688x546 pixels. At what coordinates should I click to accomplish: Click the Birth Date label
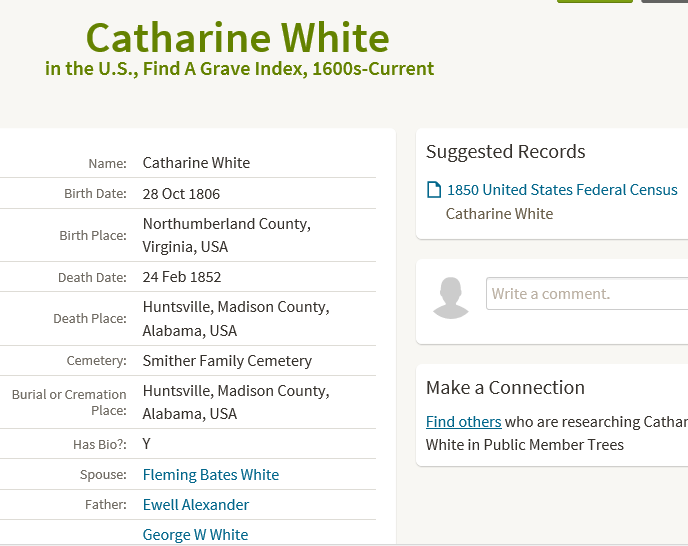[x=95, y=194]
